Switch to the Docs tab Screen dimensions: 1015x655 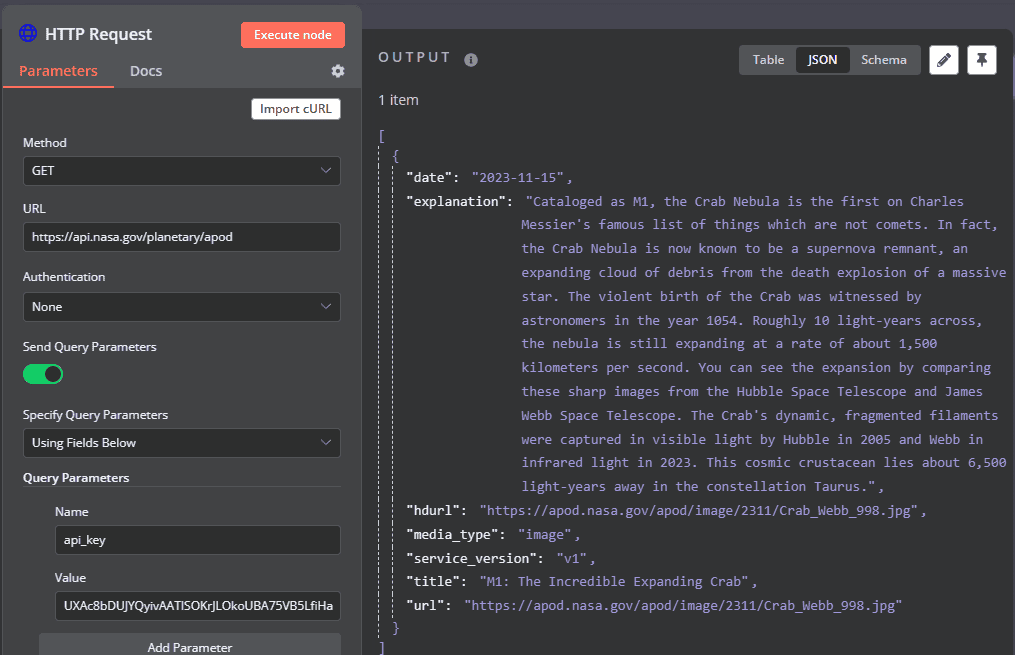point(145,71)
